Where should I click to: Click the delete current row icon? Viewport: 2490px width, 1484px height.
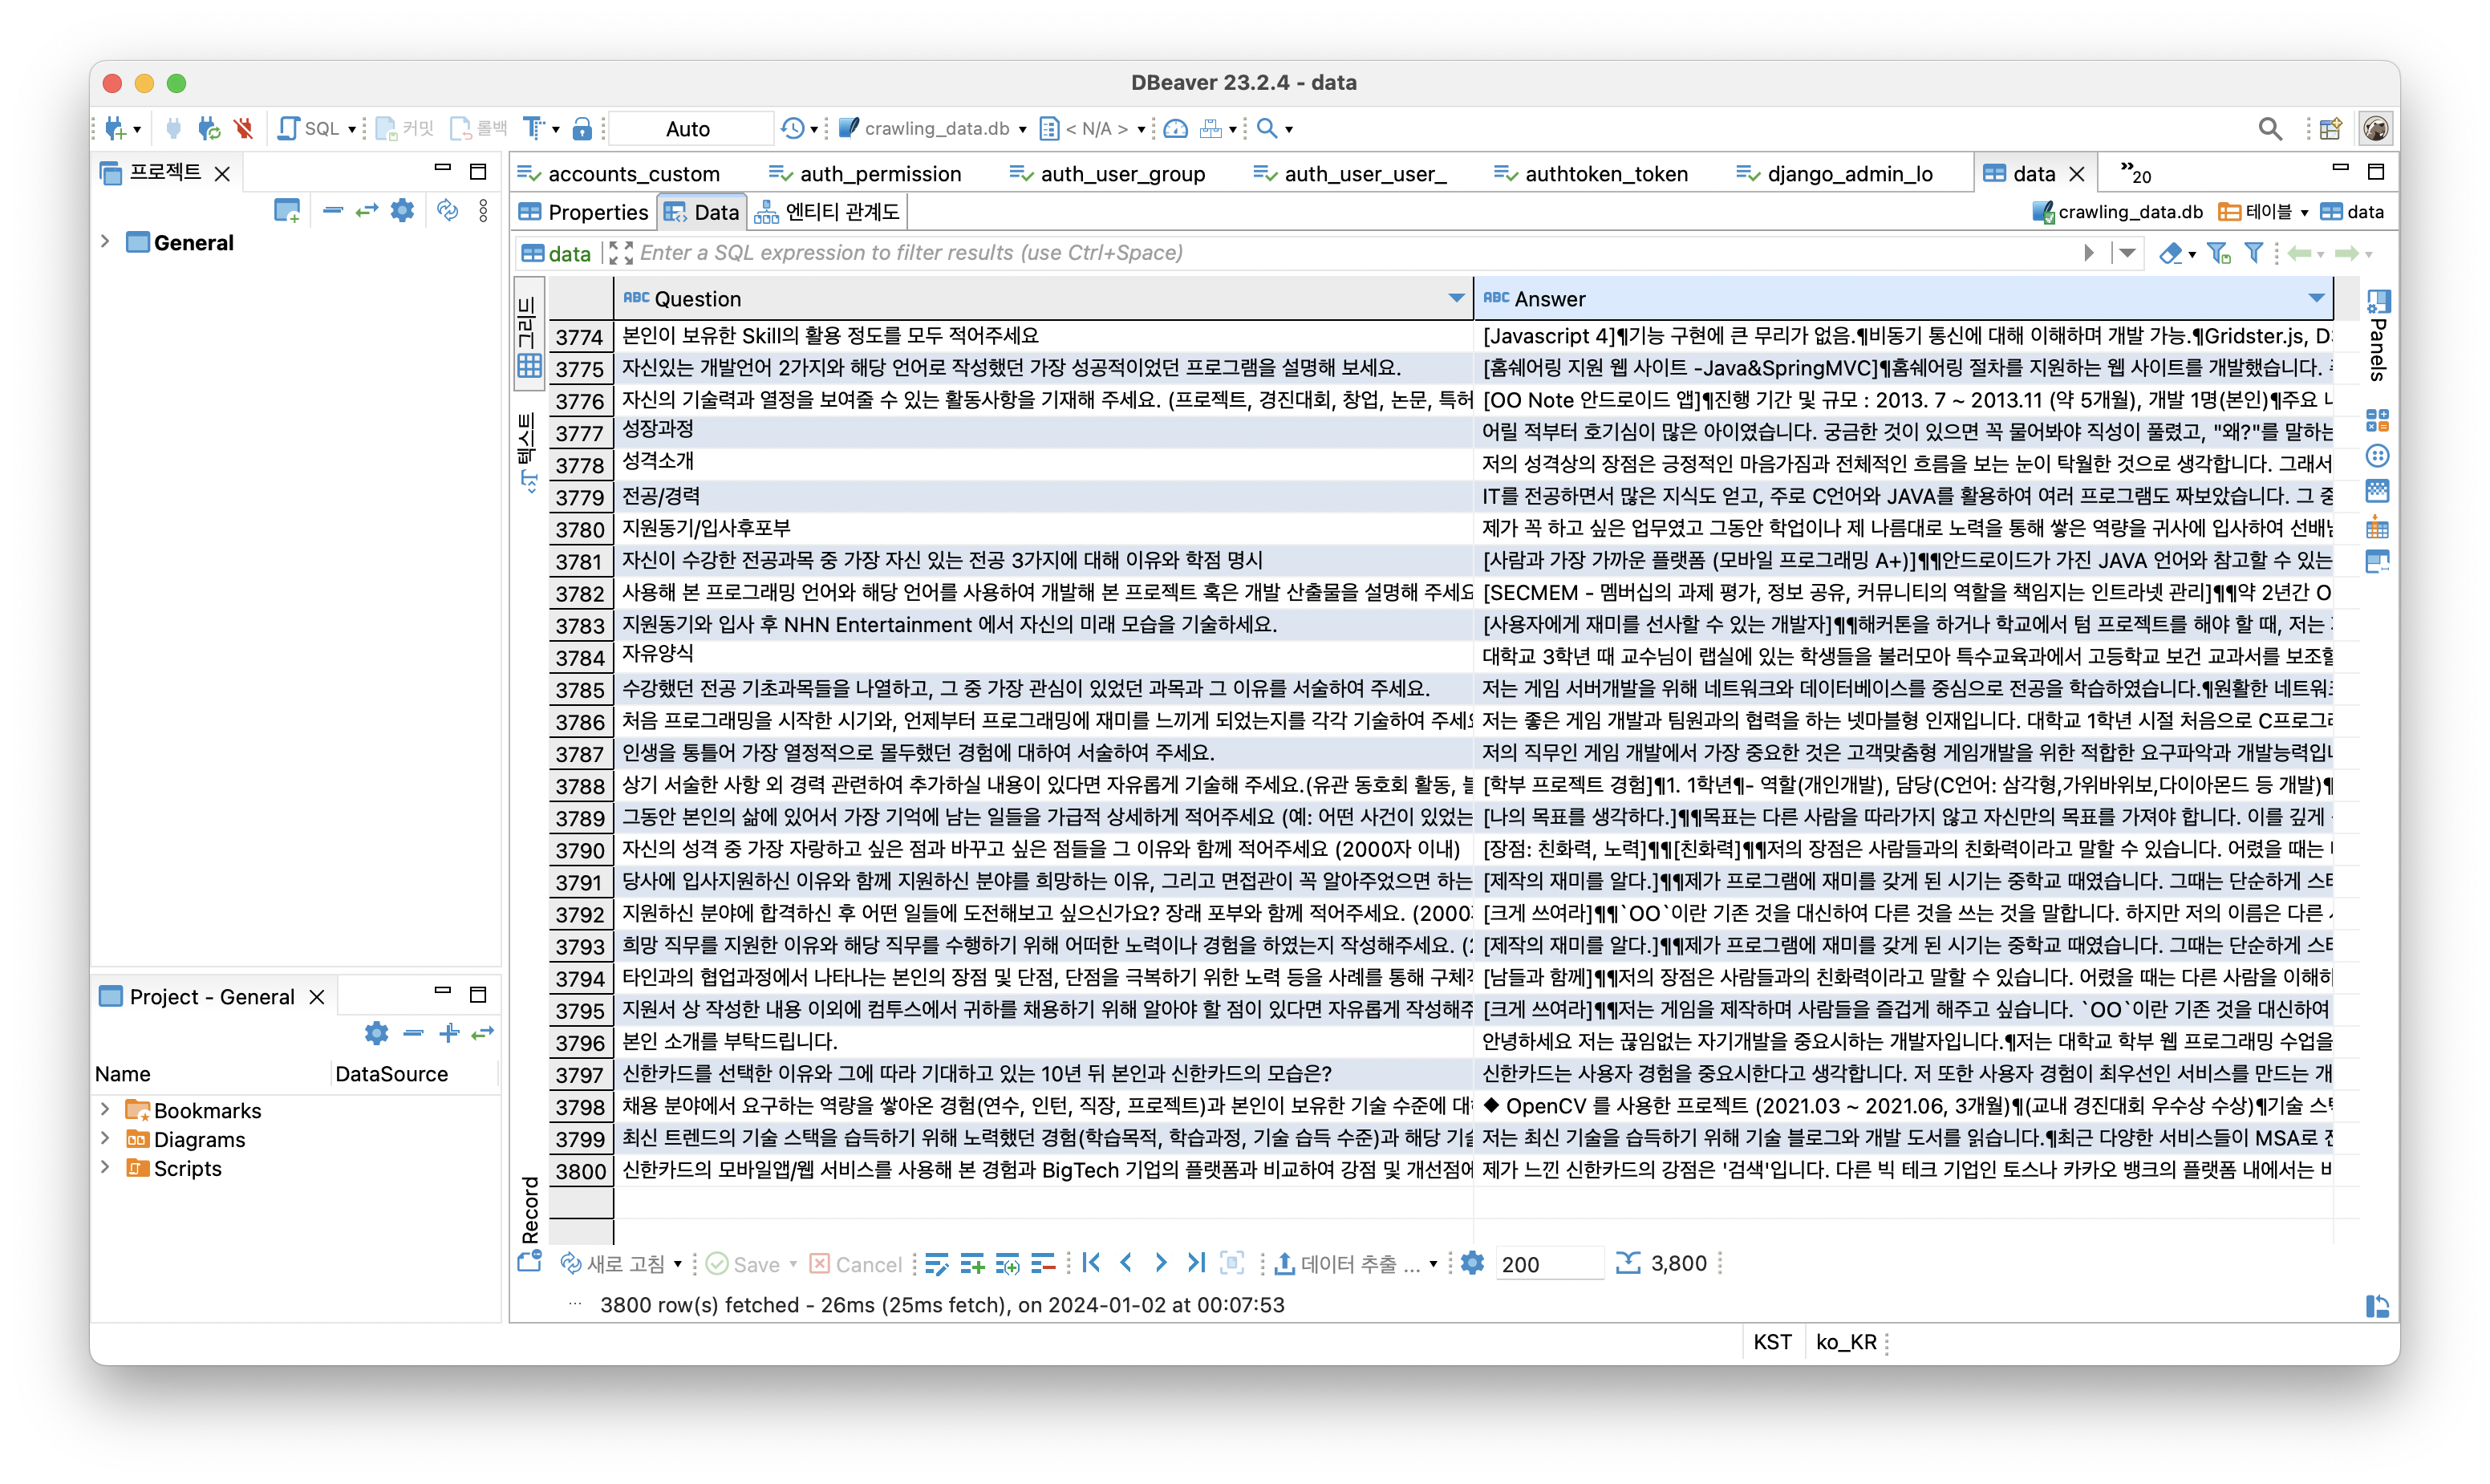(1043, 1264)
